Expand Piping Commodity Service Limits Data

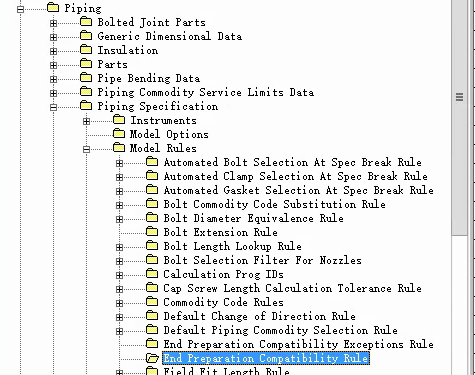point(53,93)
